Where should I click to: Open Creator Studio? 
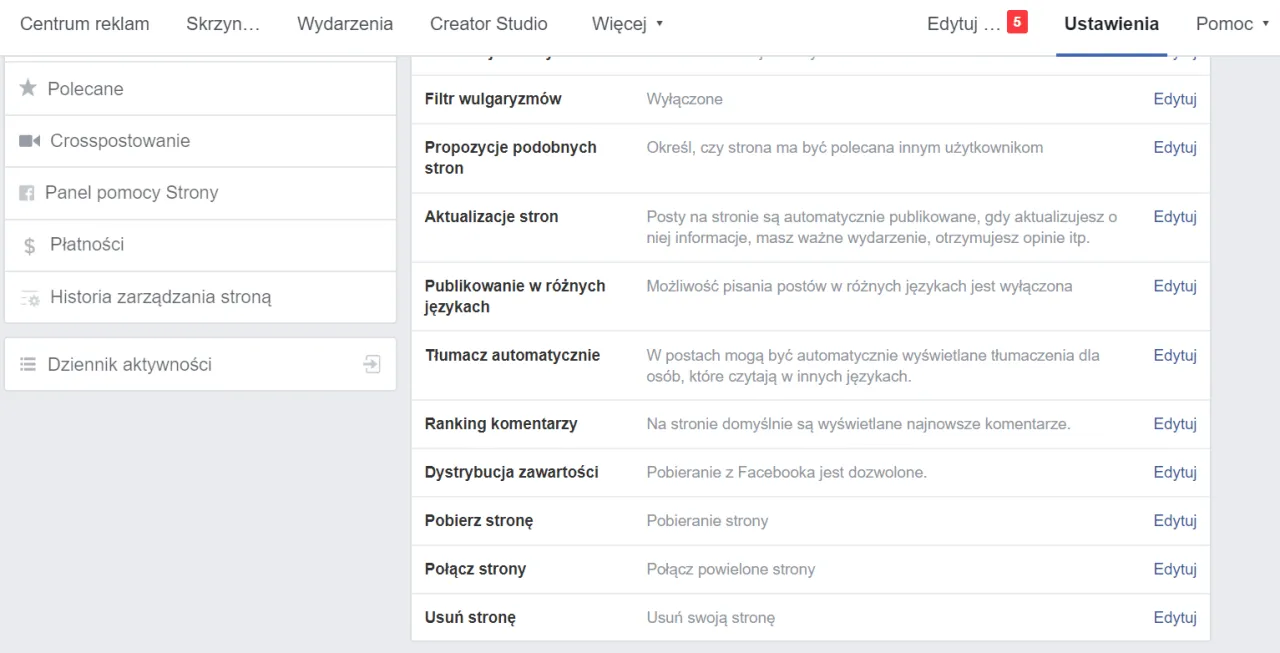pyautogui.click(x=488, y=24)
